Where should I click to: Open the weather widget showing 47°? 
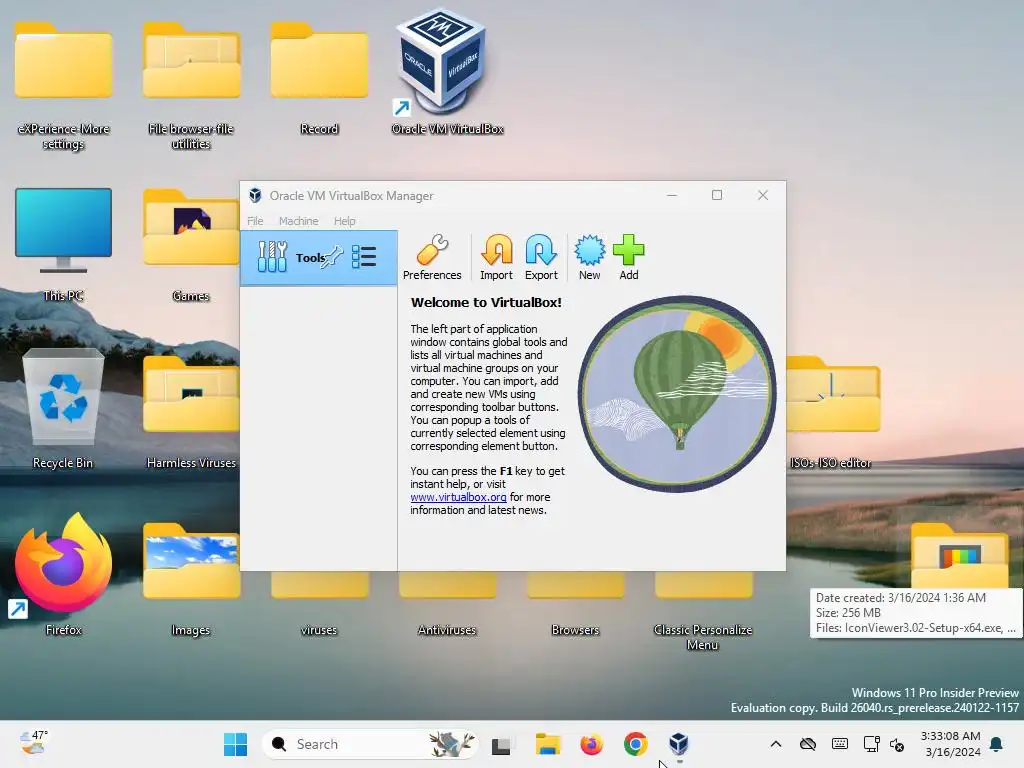(x=34, y=743)
